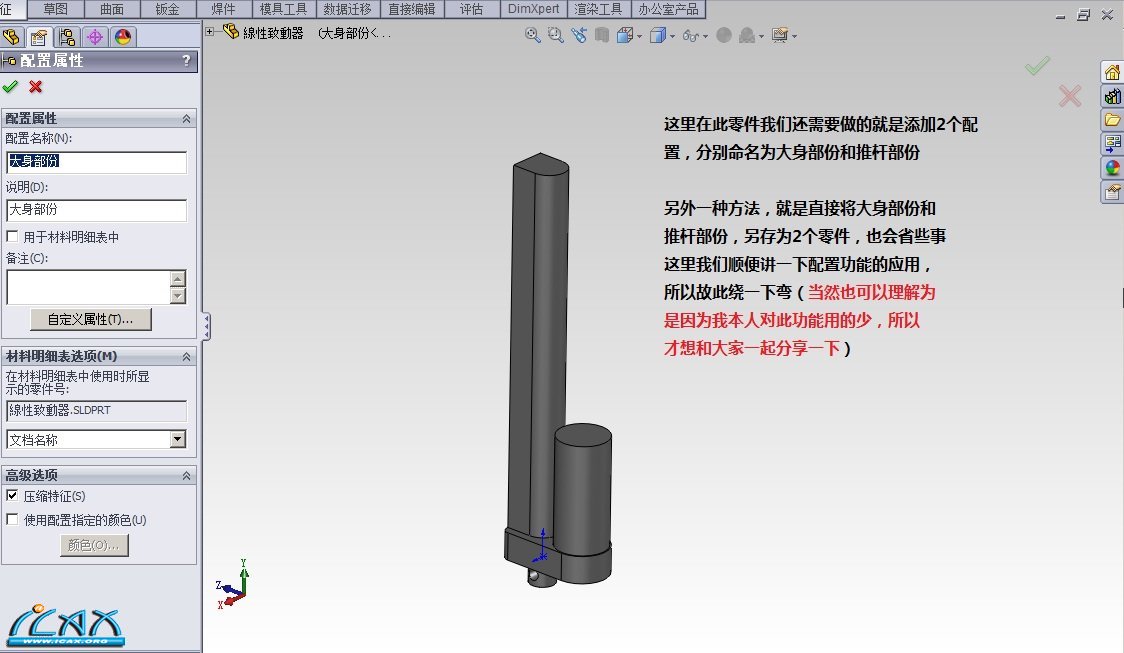This screenshot has height=653, width=1124.
Task: Click the 颜色 button
Action: pyautogui.click(x=93, y=545)
